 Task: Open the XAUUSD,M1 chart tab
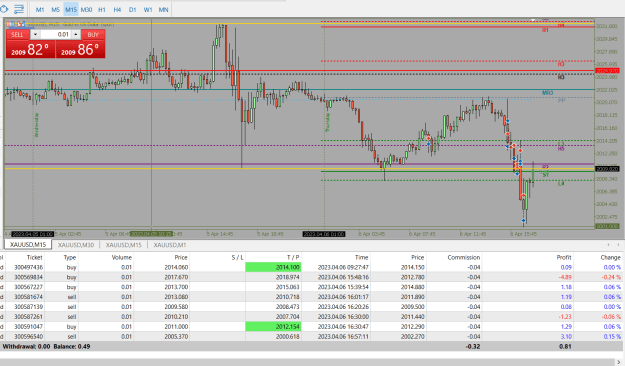[170, 245]
